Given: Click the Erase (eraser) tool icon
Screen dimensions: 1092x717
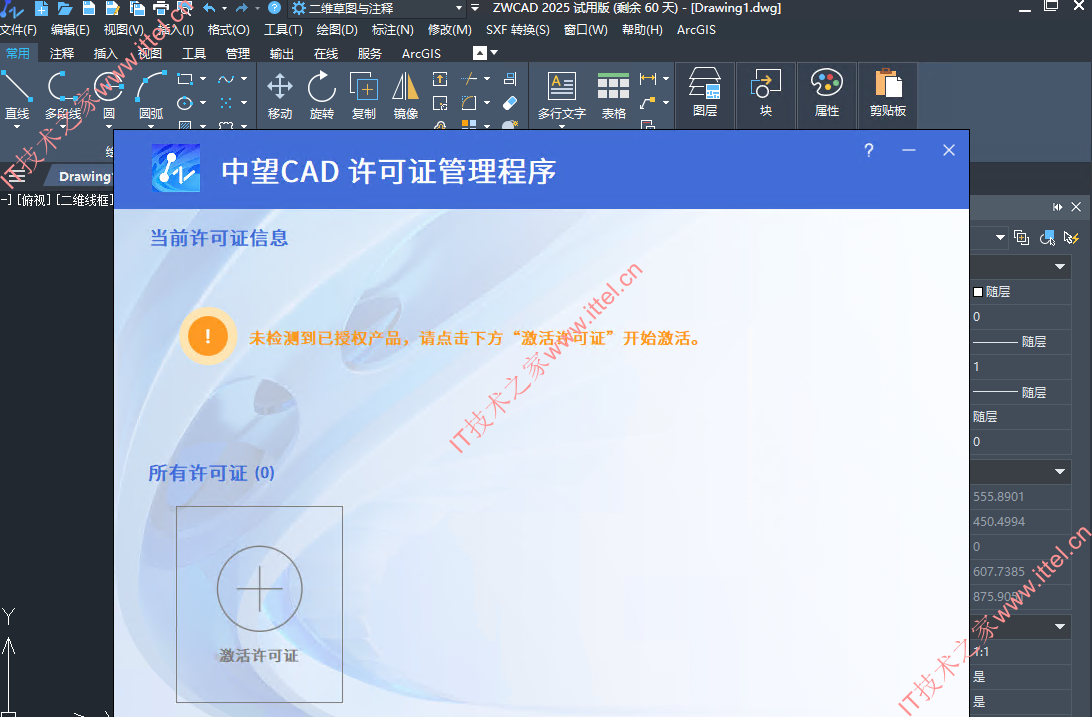Looking at the screenshot, I should [510, 103].
